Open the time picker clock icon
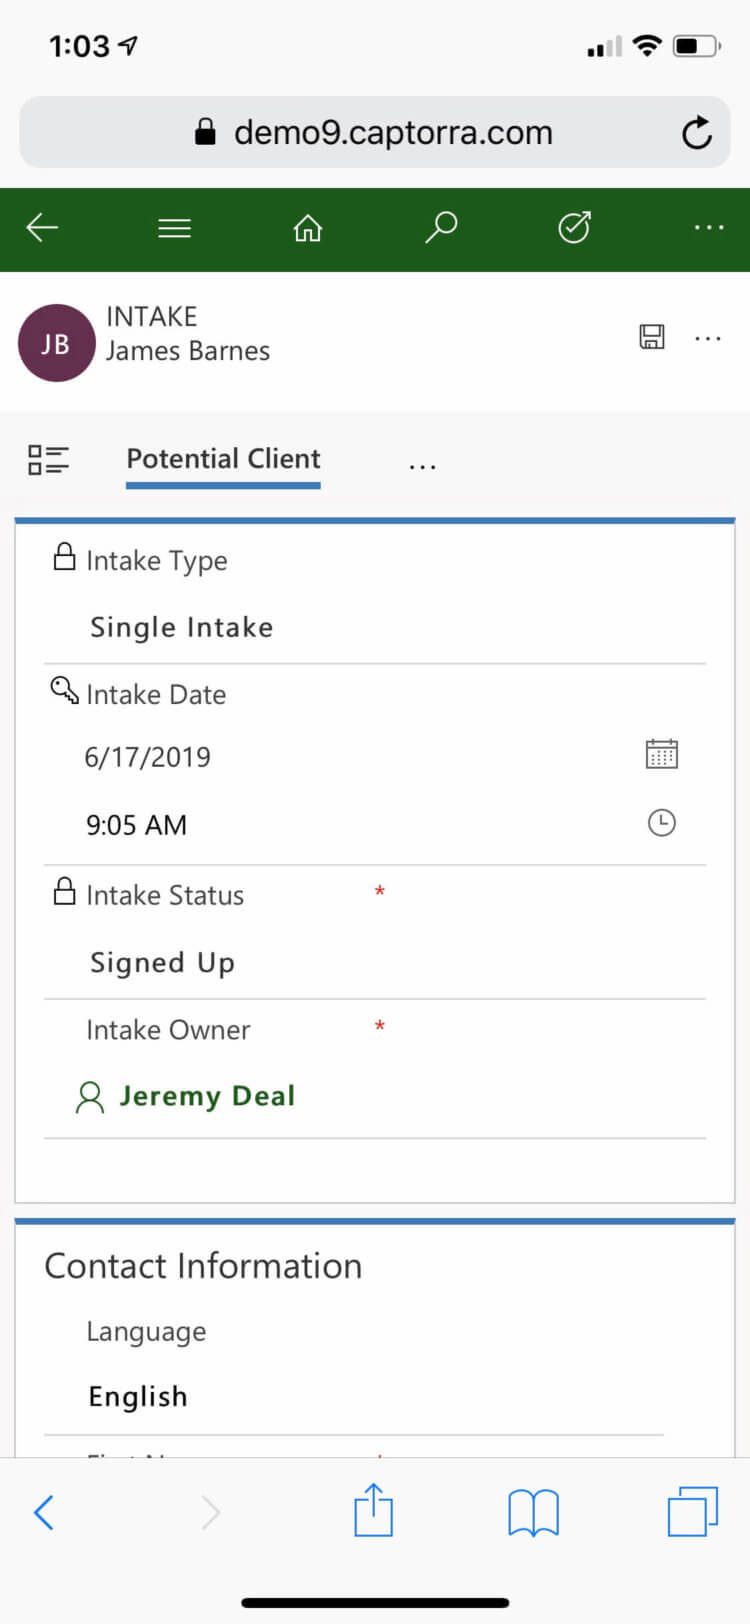This screenshot has width=750, height=1624. (x=661, y=823)
